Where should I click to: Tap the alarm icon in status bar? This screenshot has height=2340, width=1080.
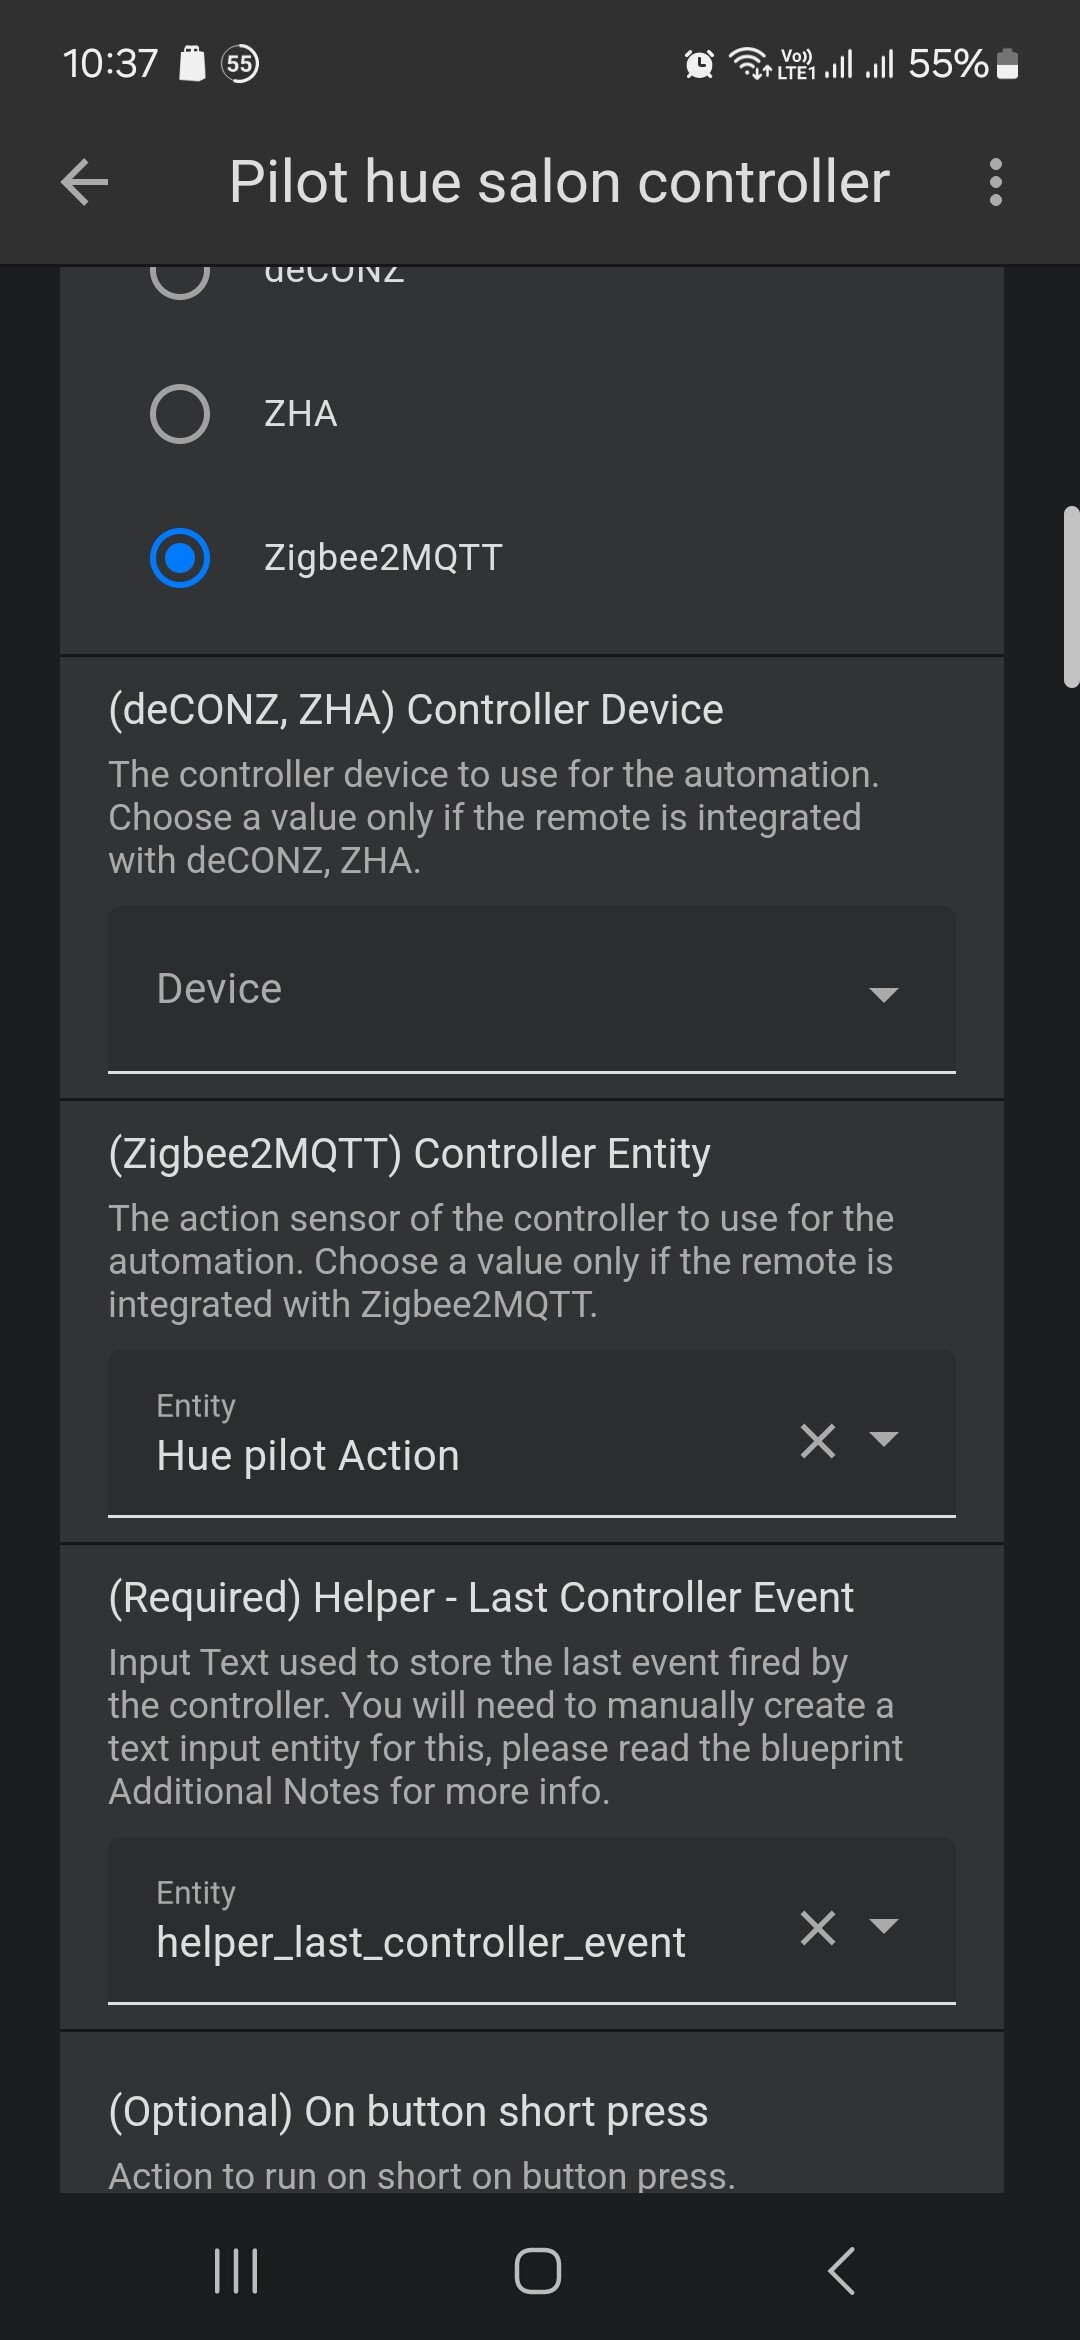coord(699,65)
